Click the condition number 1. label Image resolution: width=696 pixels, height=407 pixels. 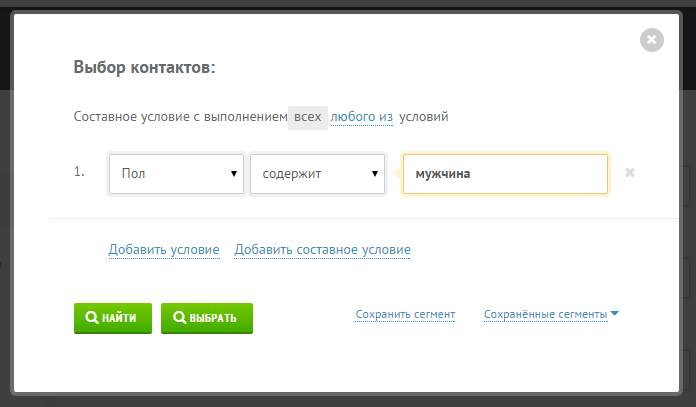tap(79, 172)
